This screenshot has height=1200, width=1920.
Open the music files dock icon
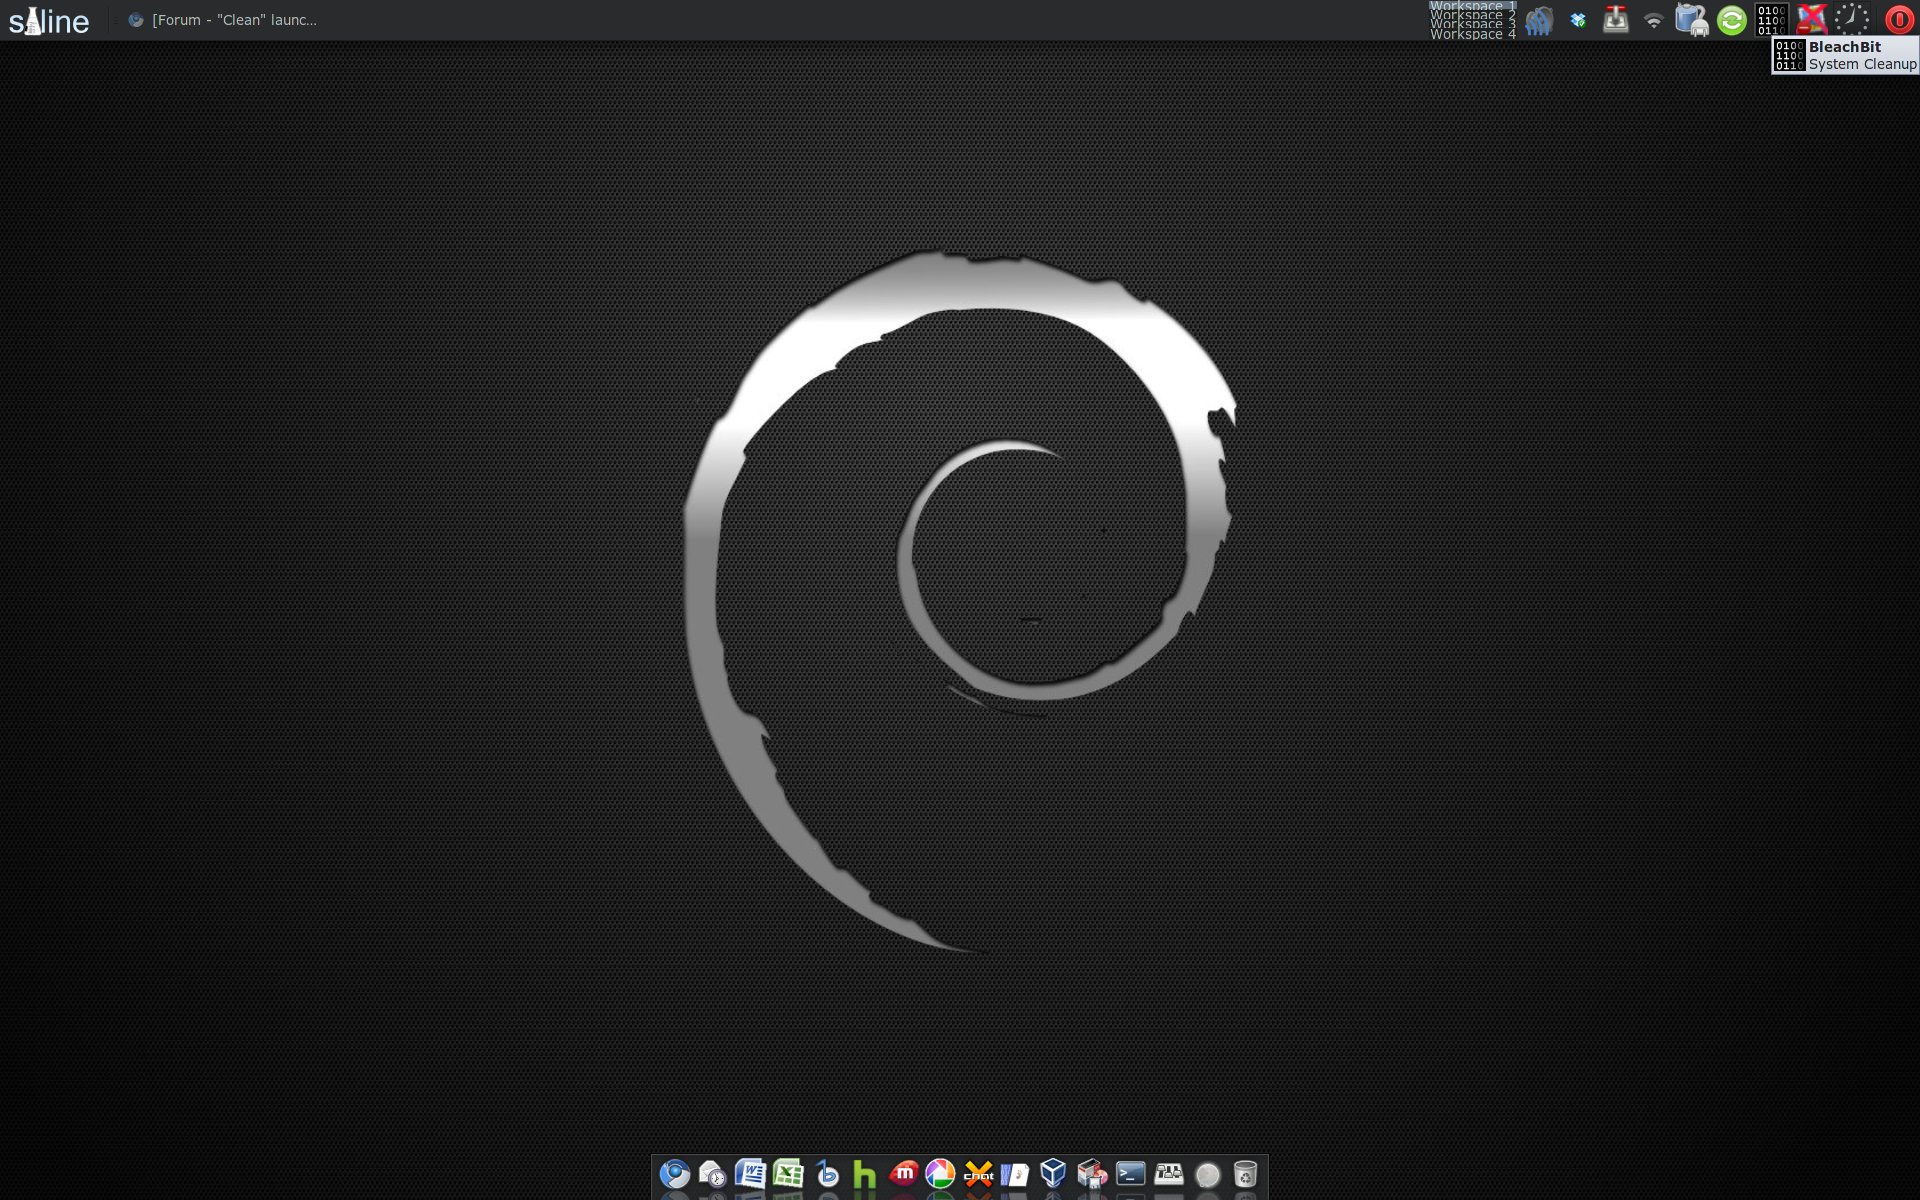point(1015,1174)
